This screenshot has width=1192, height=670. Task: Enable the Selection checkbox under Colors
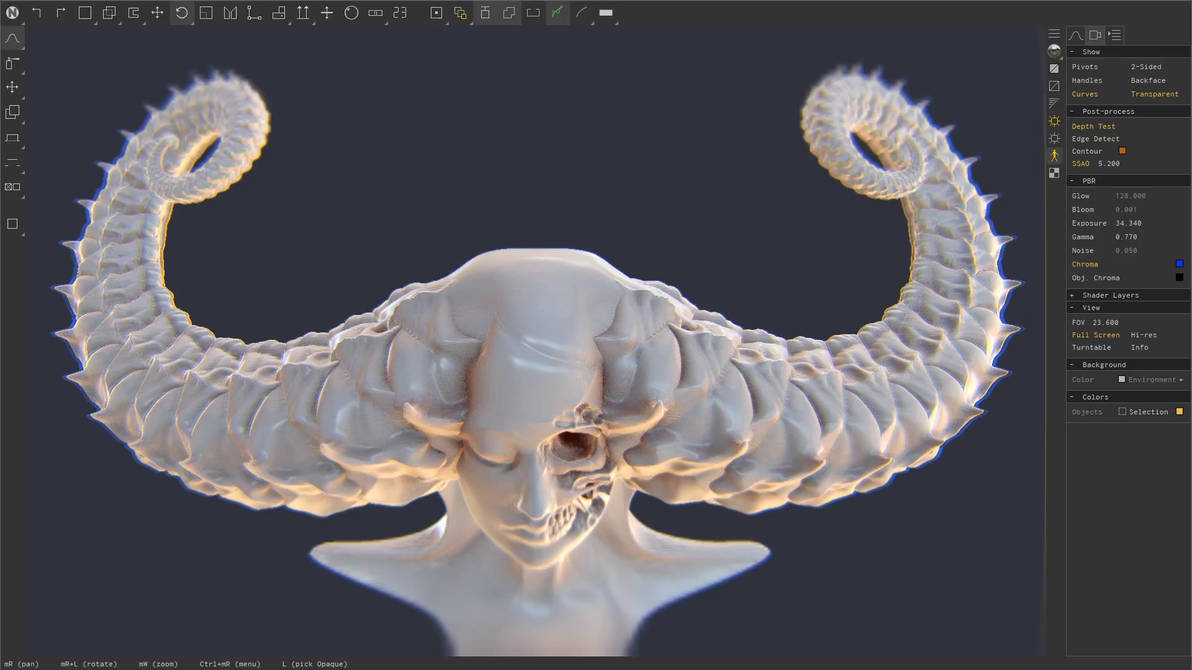click(x=1122, y=411)
